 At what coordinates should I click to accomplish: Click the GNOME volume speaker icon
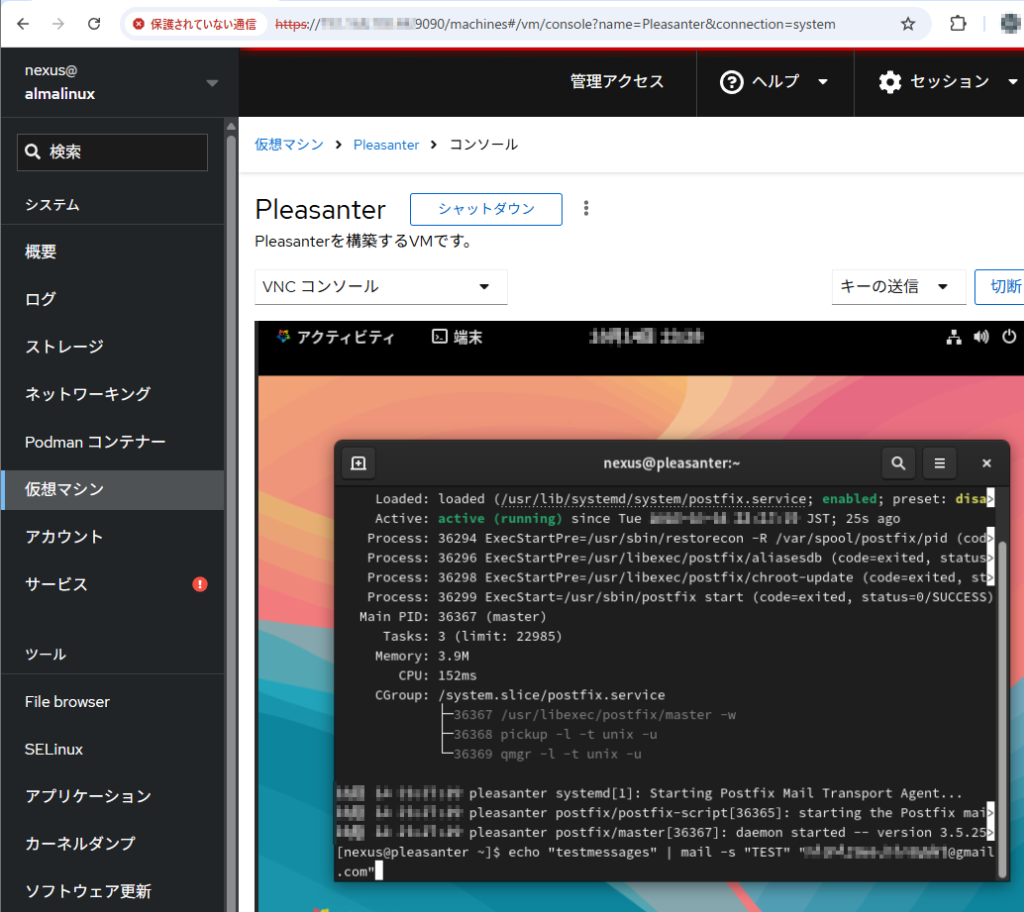(982, 337)
